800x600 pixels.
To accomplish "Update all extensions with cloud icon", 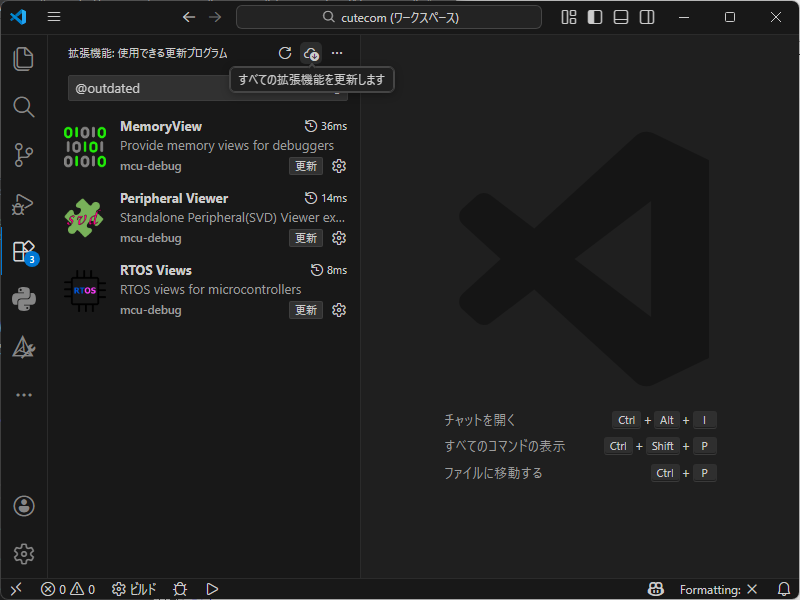I will [x=311, y=53].
